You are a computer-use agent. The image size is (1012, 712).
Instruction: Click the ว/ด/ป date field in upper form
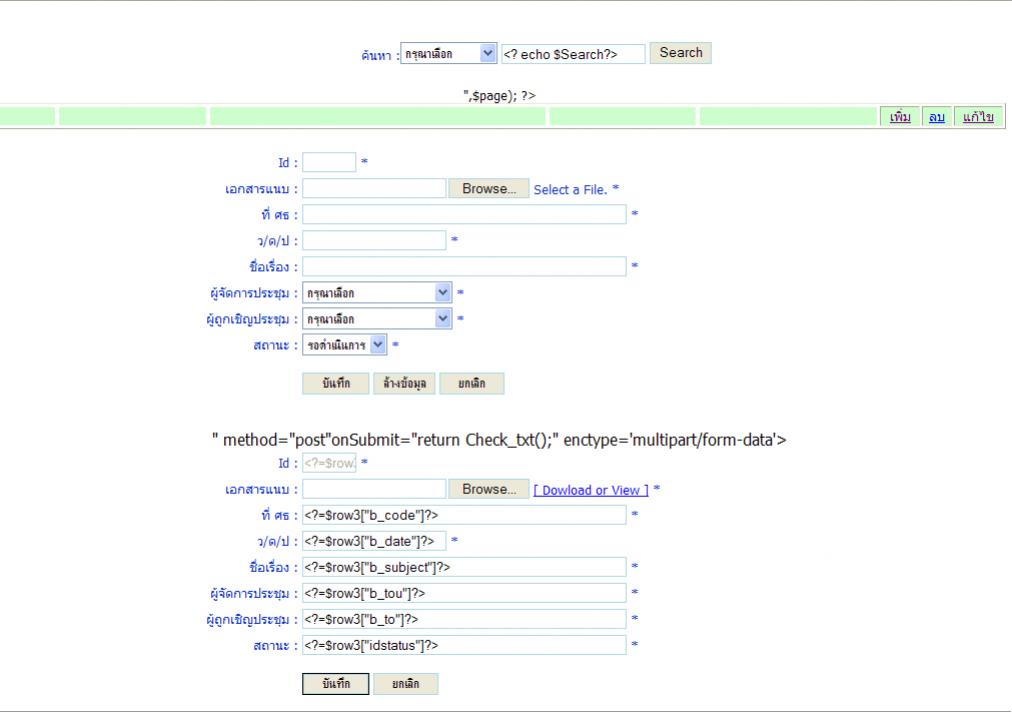point(374,240)
